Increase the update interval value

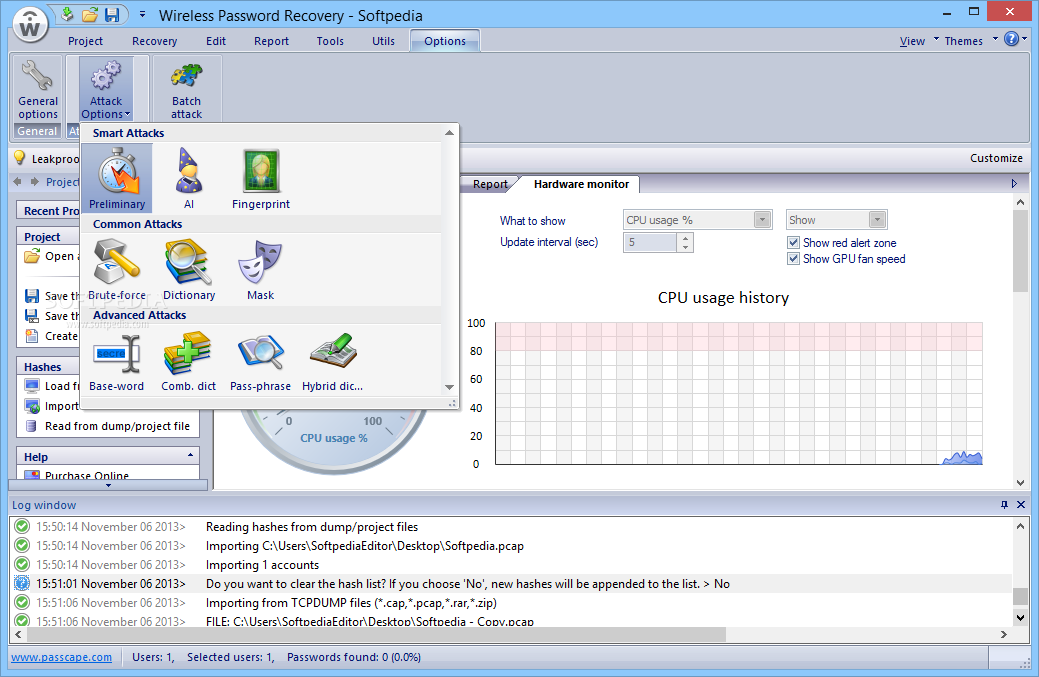[685, 237]
